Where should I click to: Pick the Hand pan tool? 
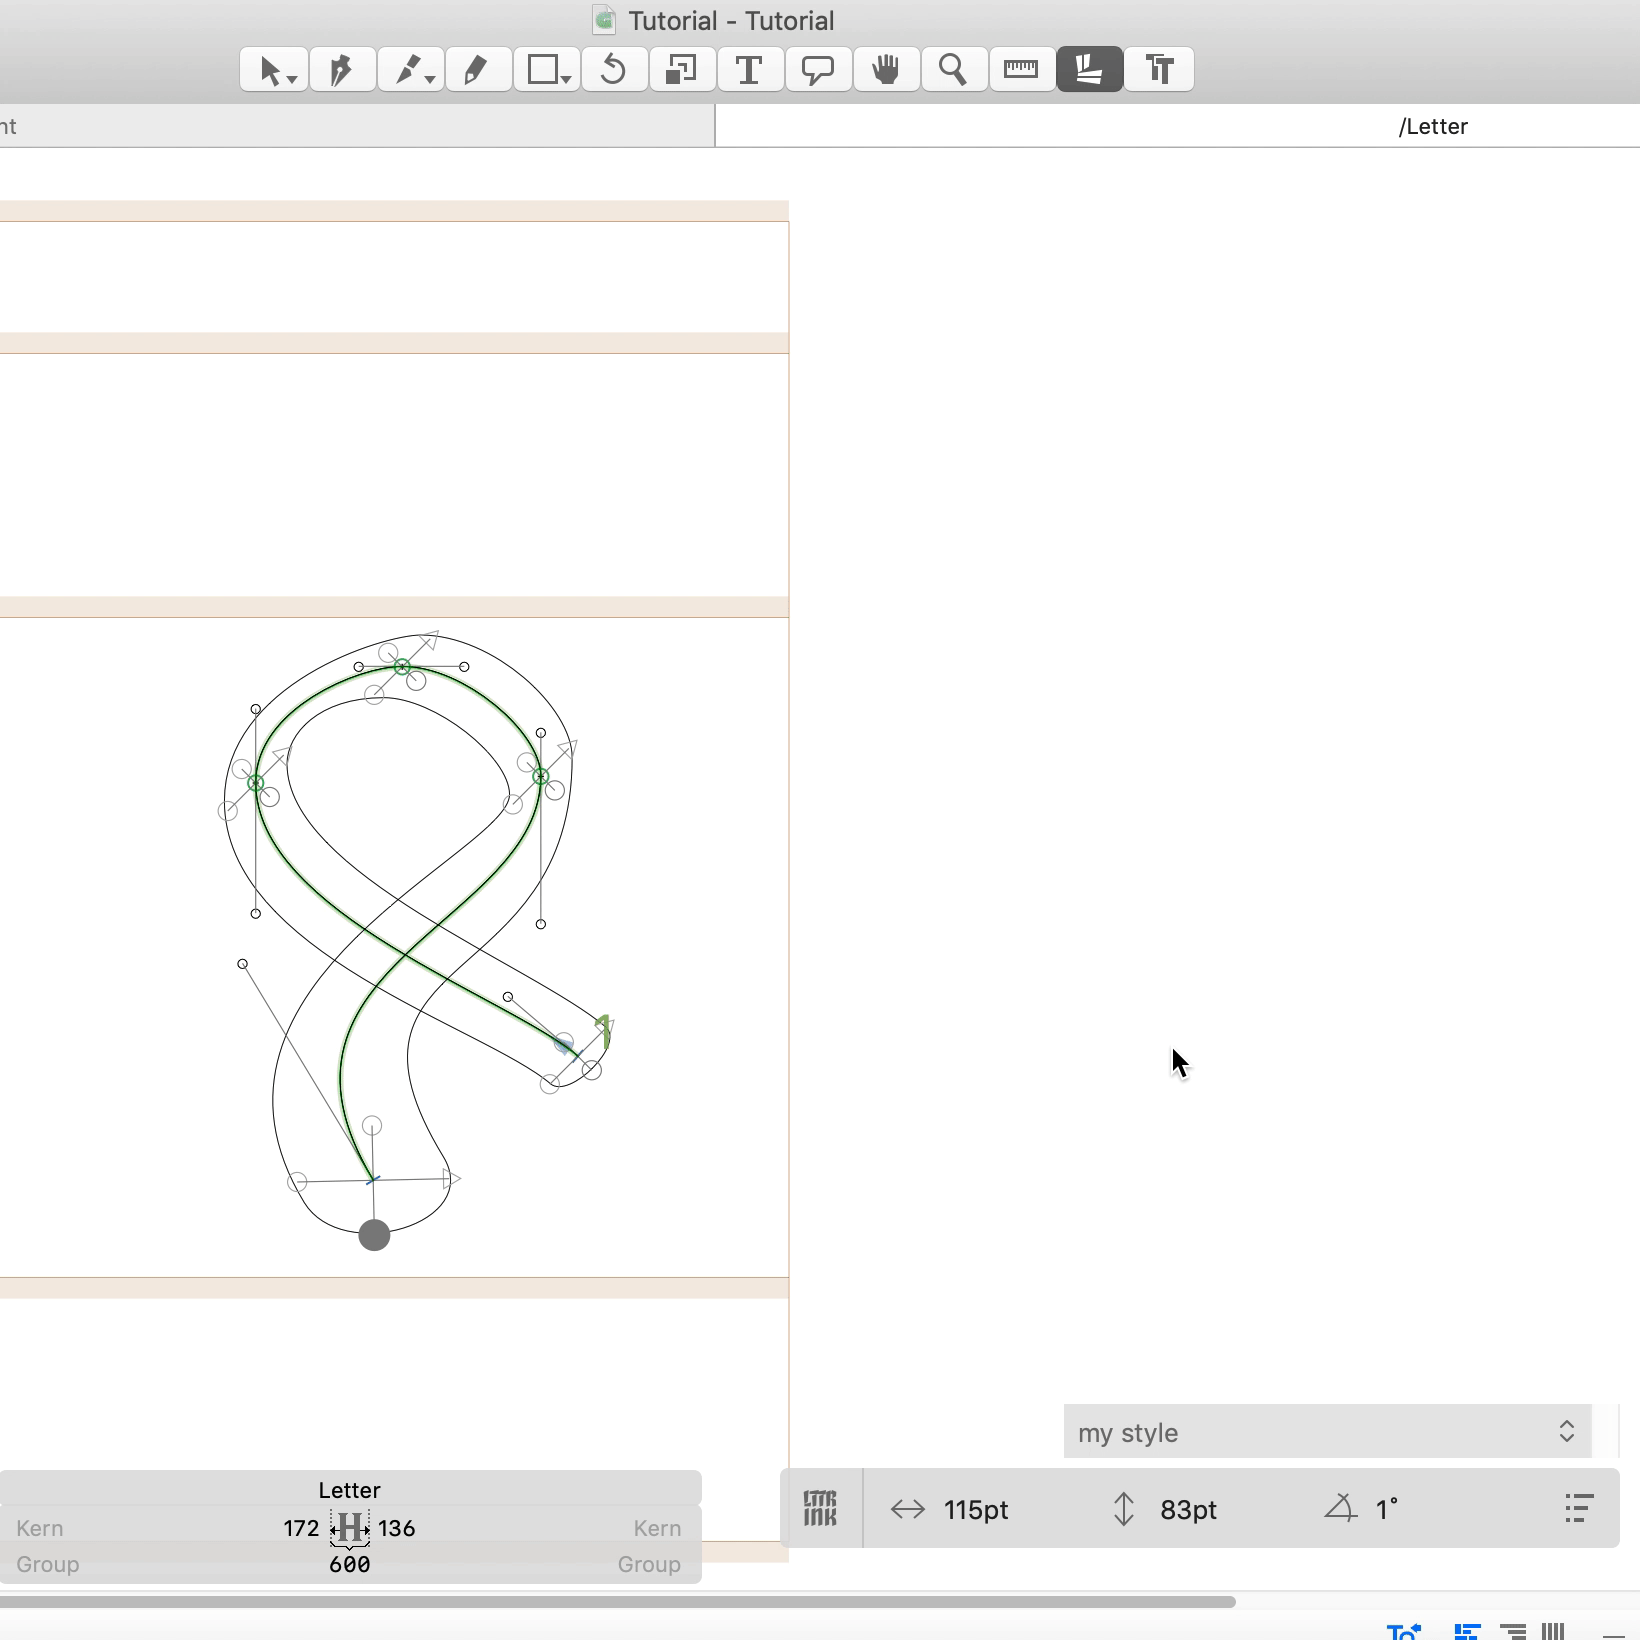coord(887,70)
